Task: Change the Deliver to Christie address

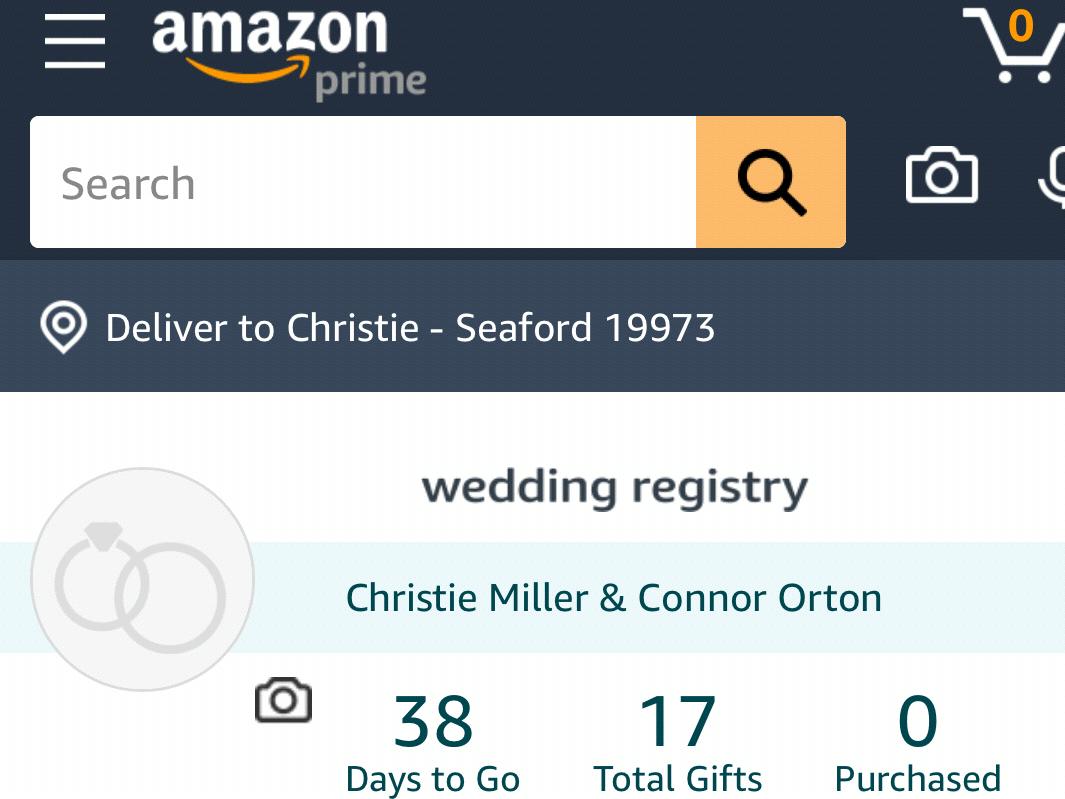Action: click(410, 327)
